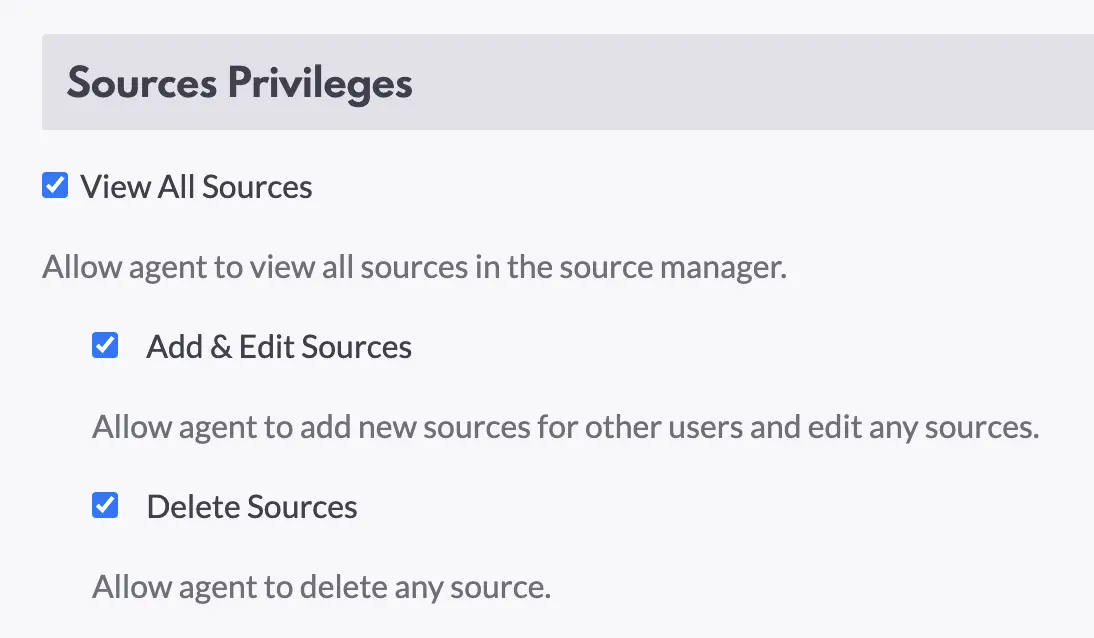Click the "Allow agent to delete any source" text
This screenshot has width=1094, height=638.
321,586
